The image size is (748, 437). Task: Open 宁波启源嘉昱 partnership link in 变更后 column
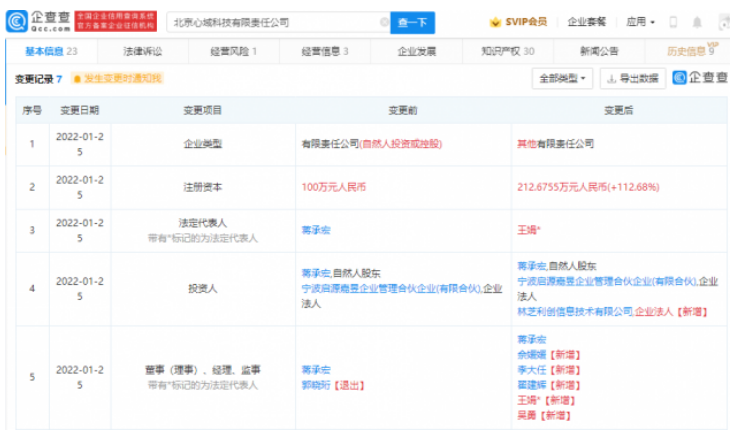click(x=607, y=281)
